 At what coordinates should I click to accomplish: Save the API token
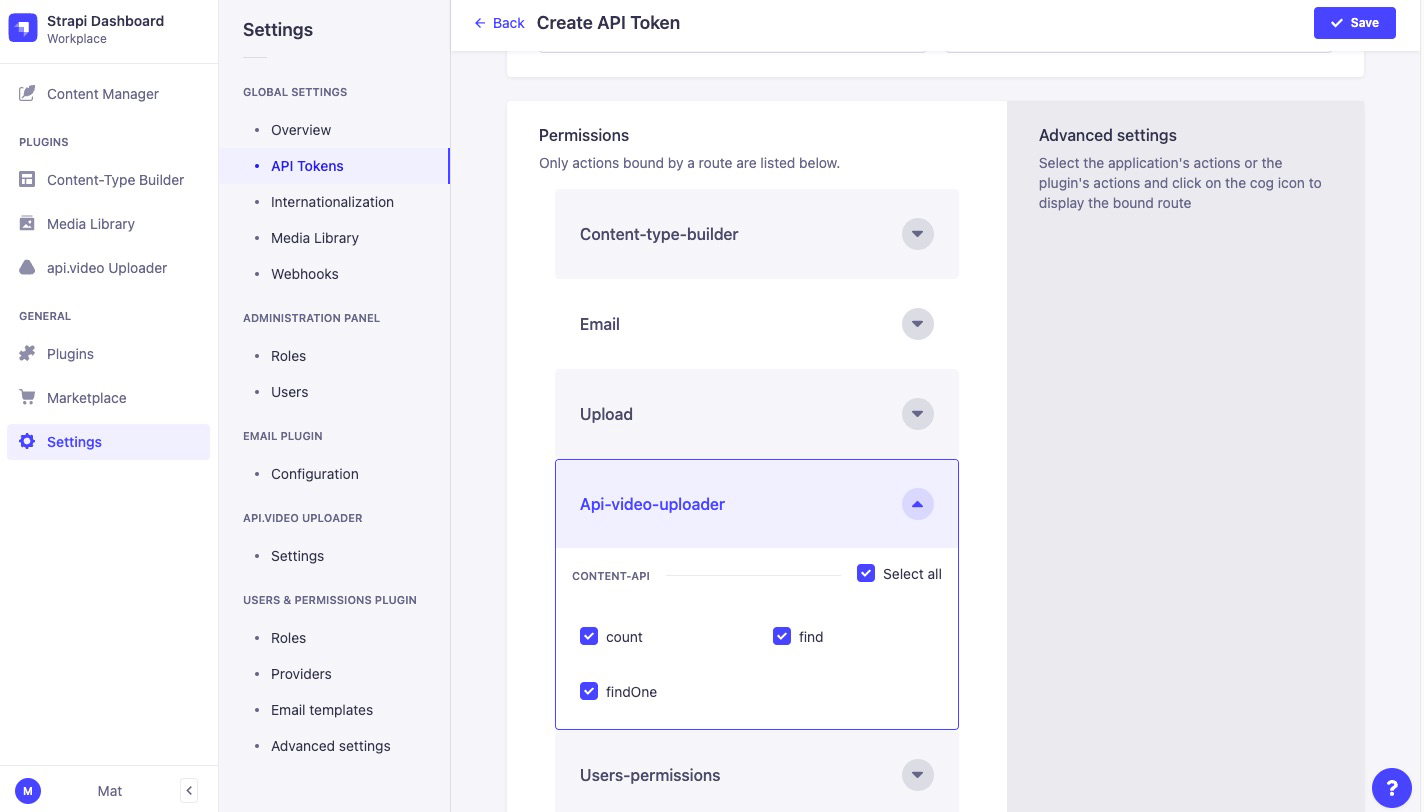pyautogui.click(x=1355, y=23)
